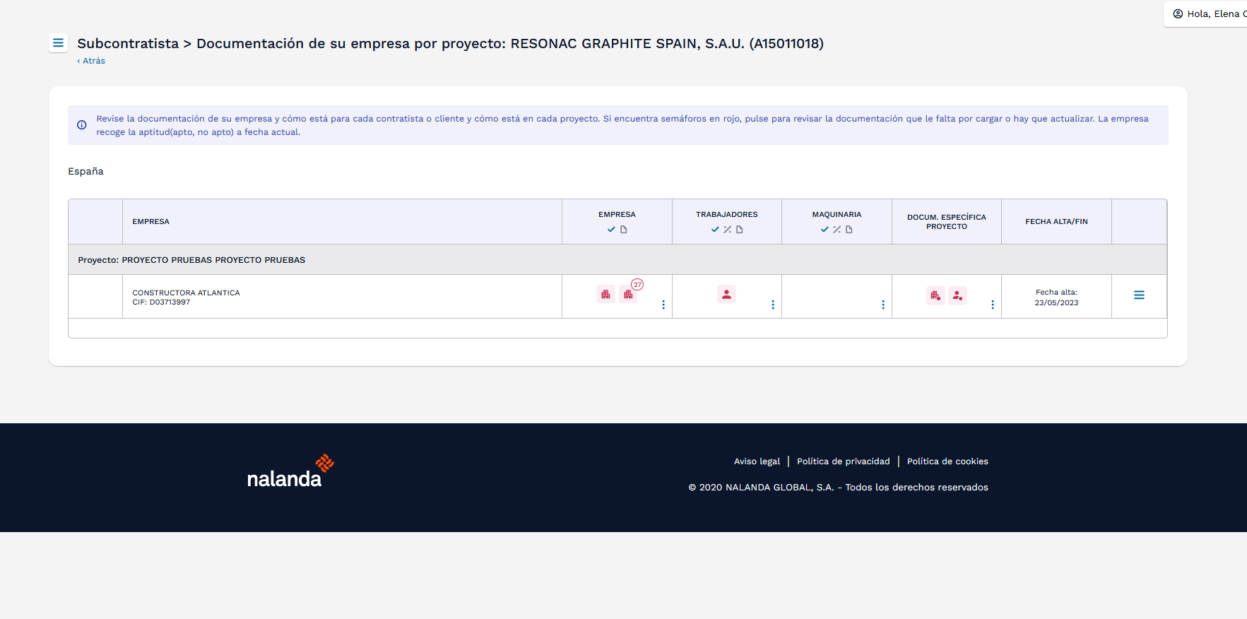The height and width of the screenshot is (619, 1247).
Task: Open the hamburger menu beside the Subcontratista title
Action: [x=58, y=43]
